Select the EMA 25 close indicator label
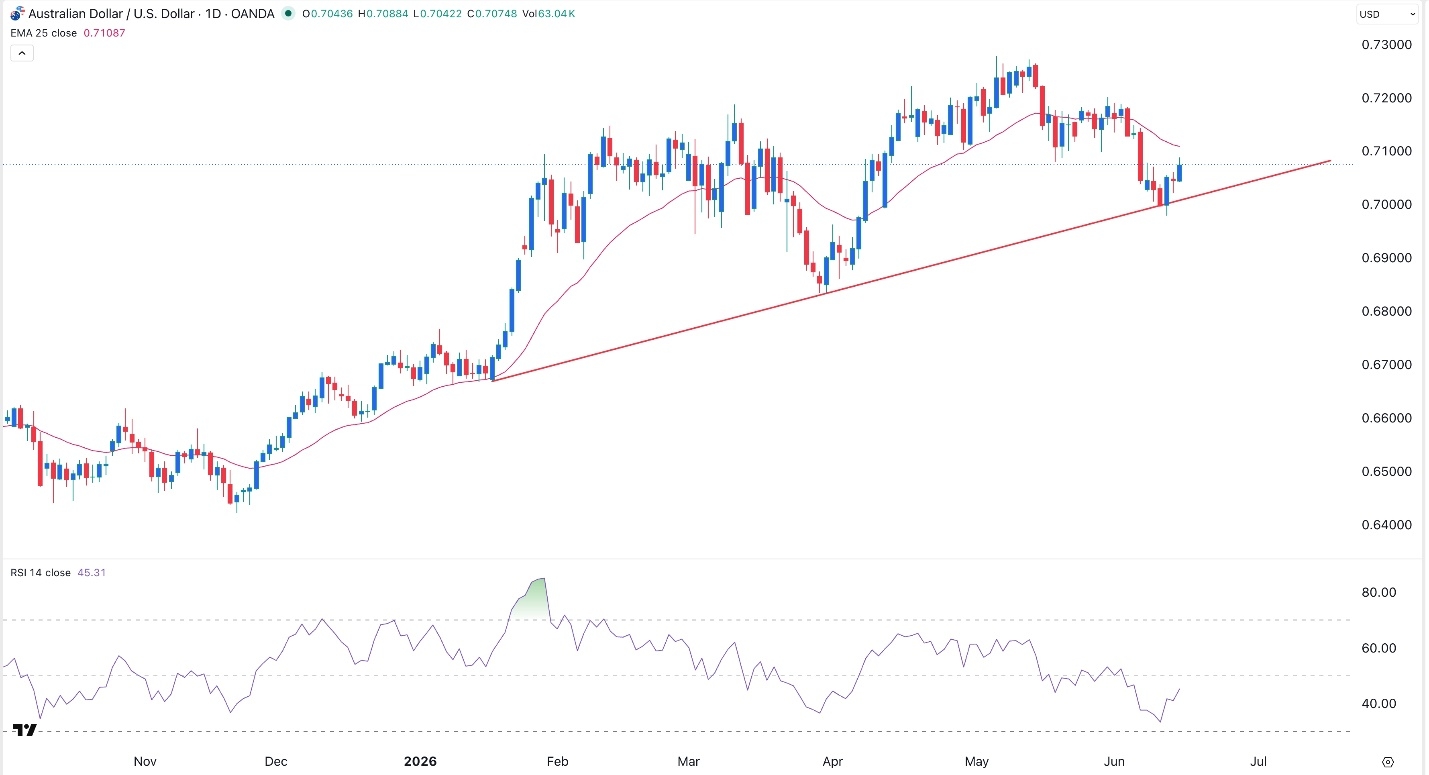The width and height of the screenshot is (1429, 775). (44, 32)
